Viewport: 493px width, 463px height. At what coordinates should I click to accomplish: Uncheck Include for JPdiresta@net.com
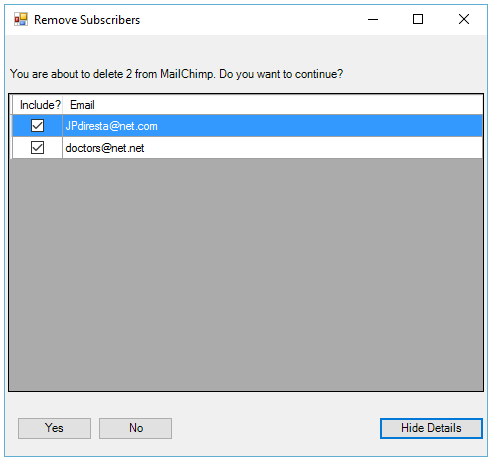37,126
